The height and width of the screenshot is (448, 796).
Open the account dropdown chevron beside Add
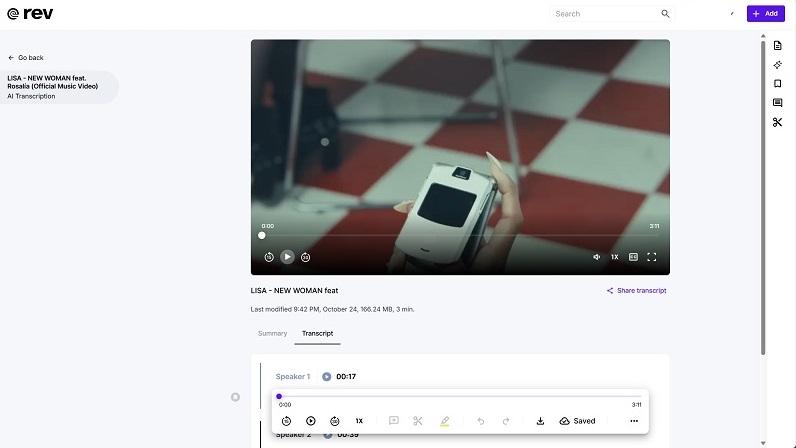tap(732, 14)
